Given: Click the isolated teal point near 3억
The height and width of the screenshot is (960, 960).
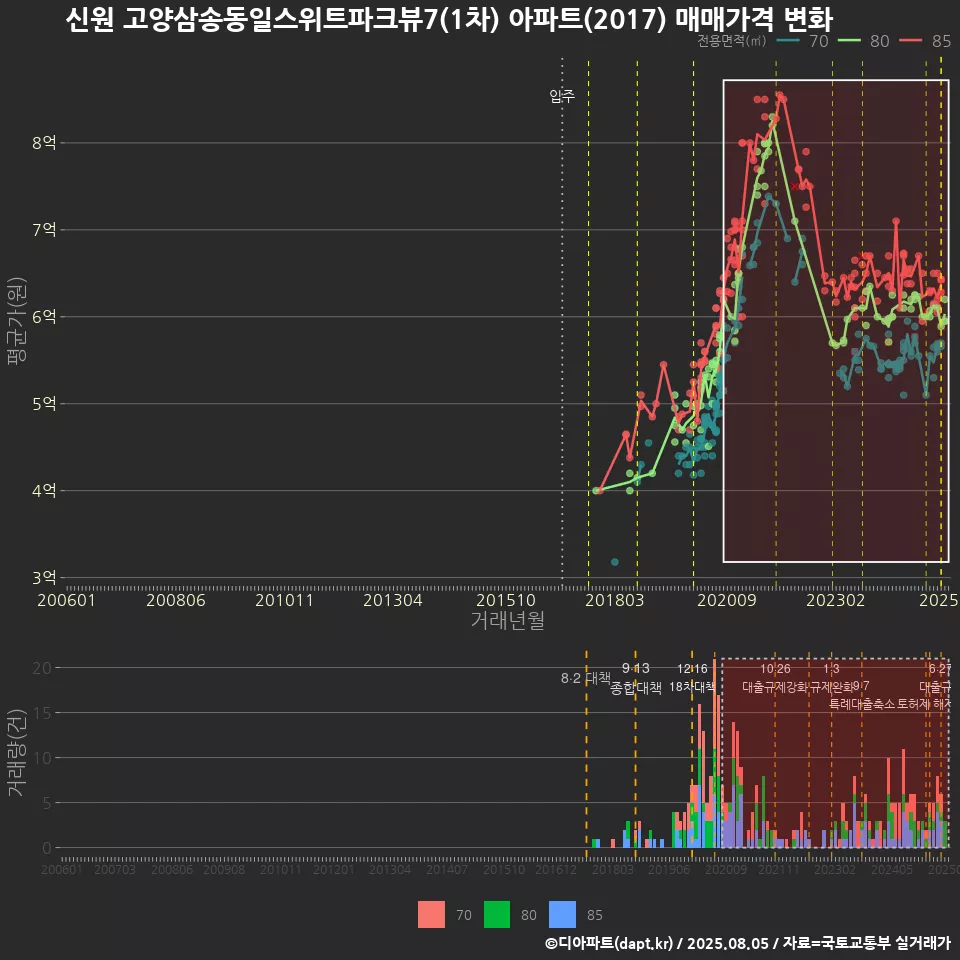Looking at the screenshot, I should click(x=615, y=562).
